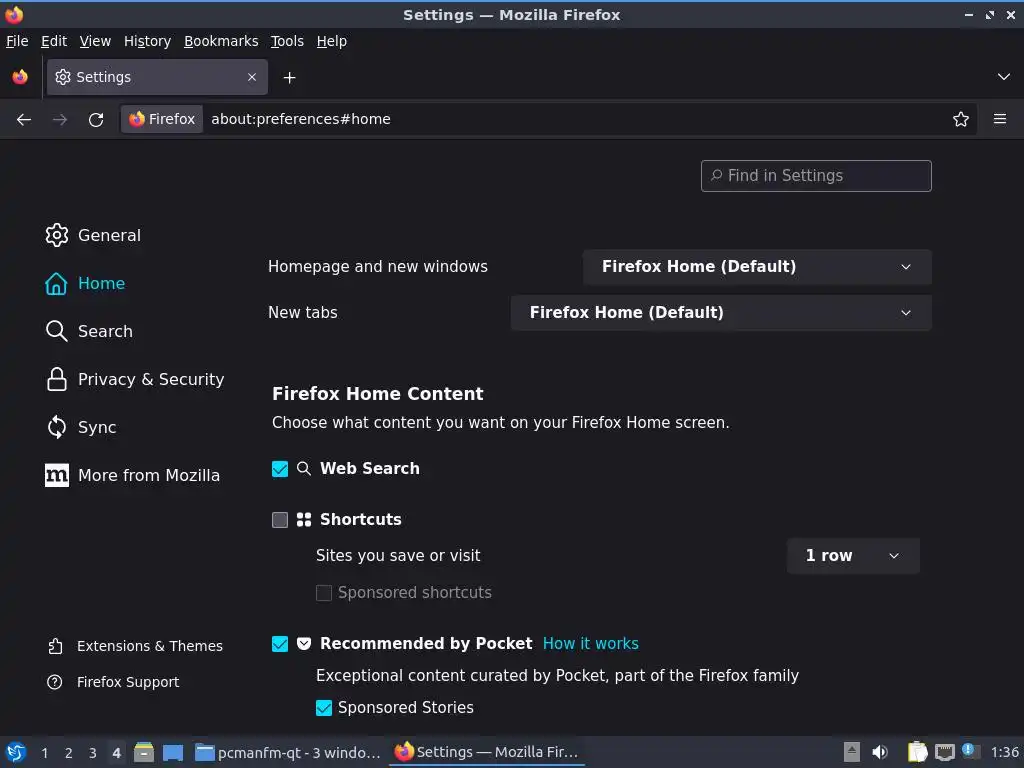Open the Tools menu

click(287, 41)
